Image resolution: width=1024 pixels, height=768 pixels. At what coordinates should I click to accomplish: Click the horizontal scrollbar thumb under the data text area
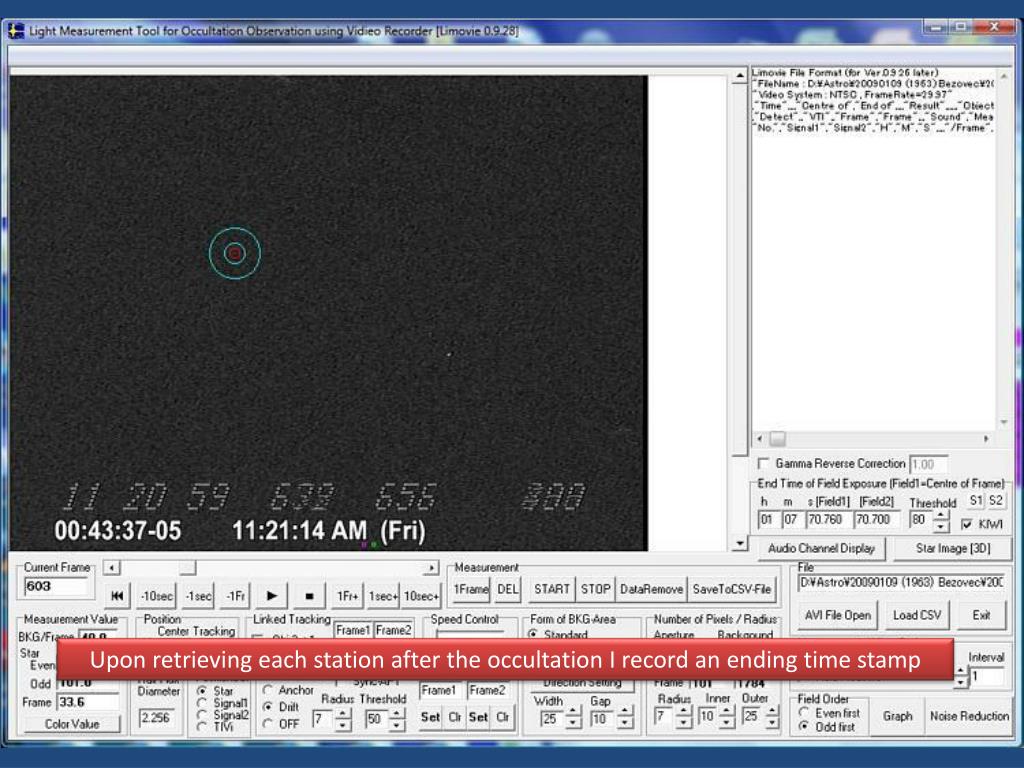[x=777, y=439]
